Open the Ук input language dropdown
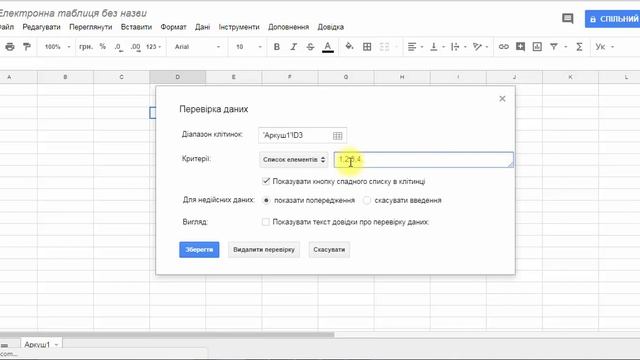This screenshot has height=360, width=640. tap(604, 47)
